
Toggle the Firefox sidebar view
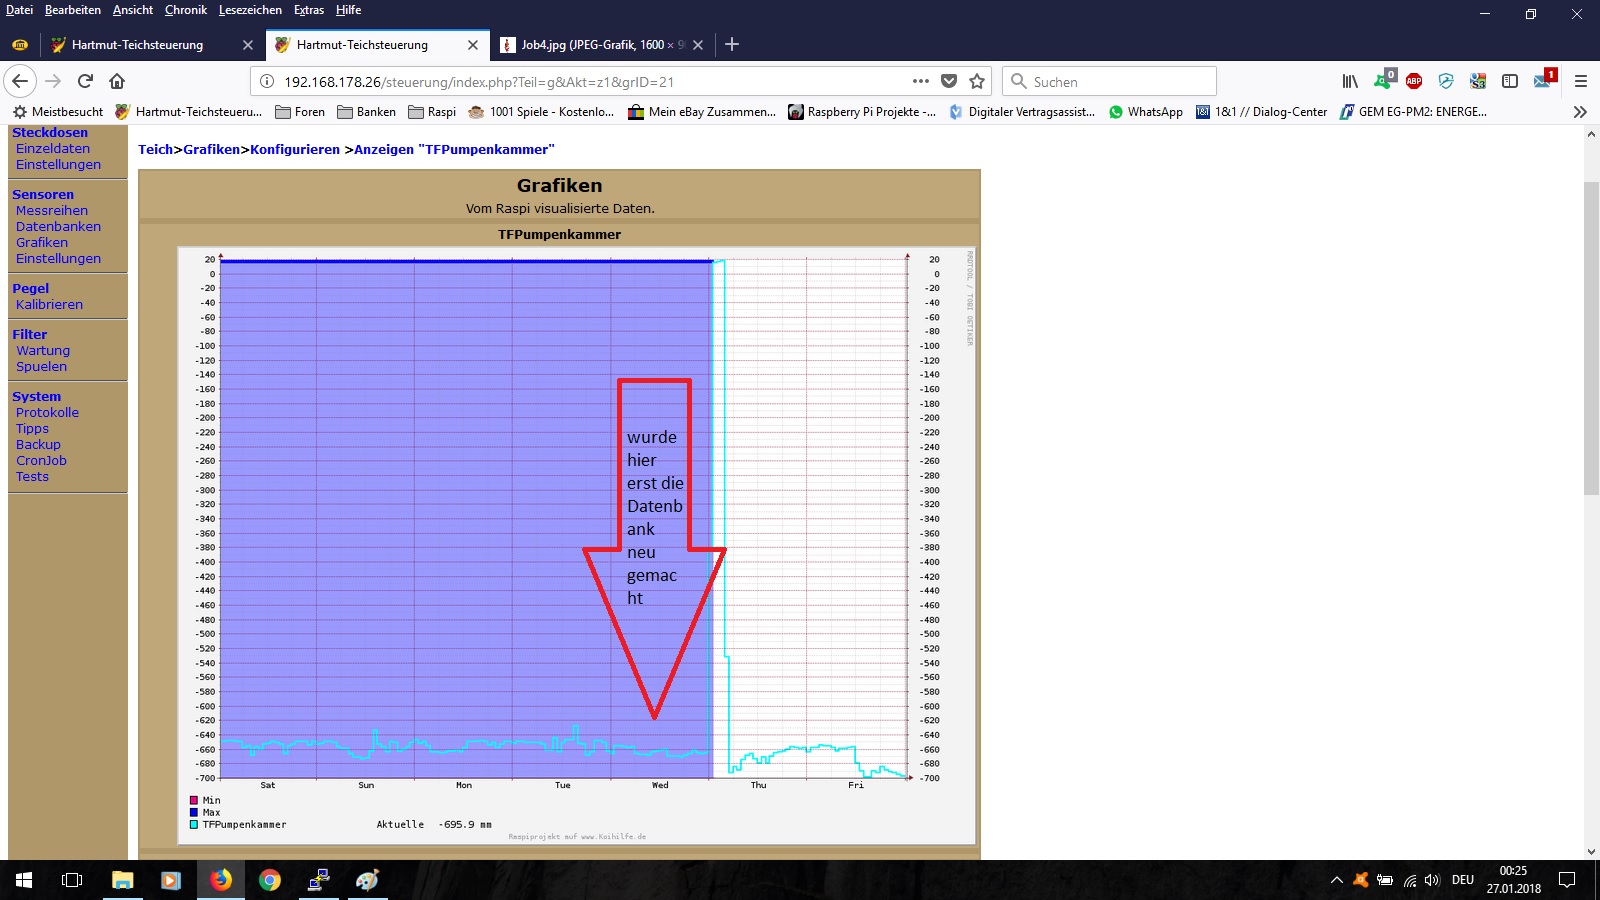coord(1510,81)
